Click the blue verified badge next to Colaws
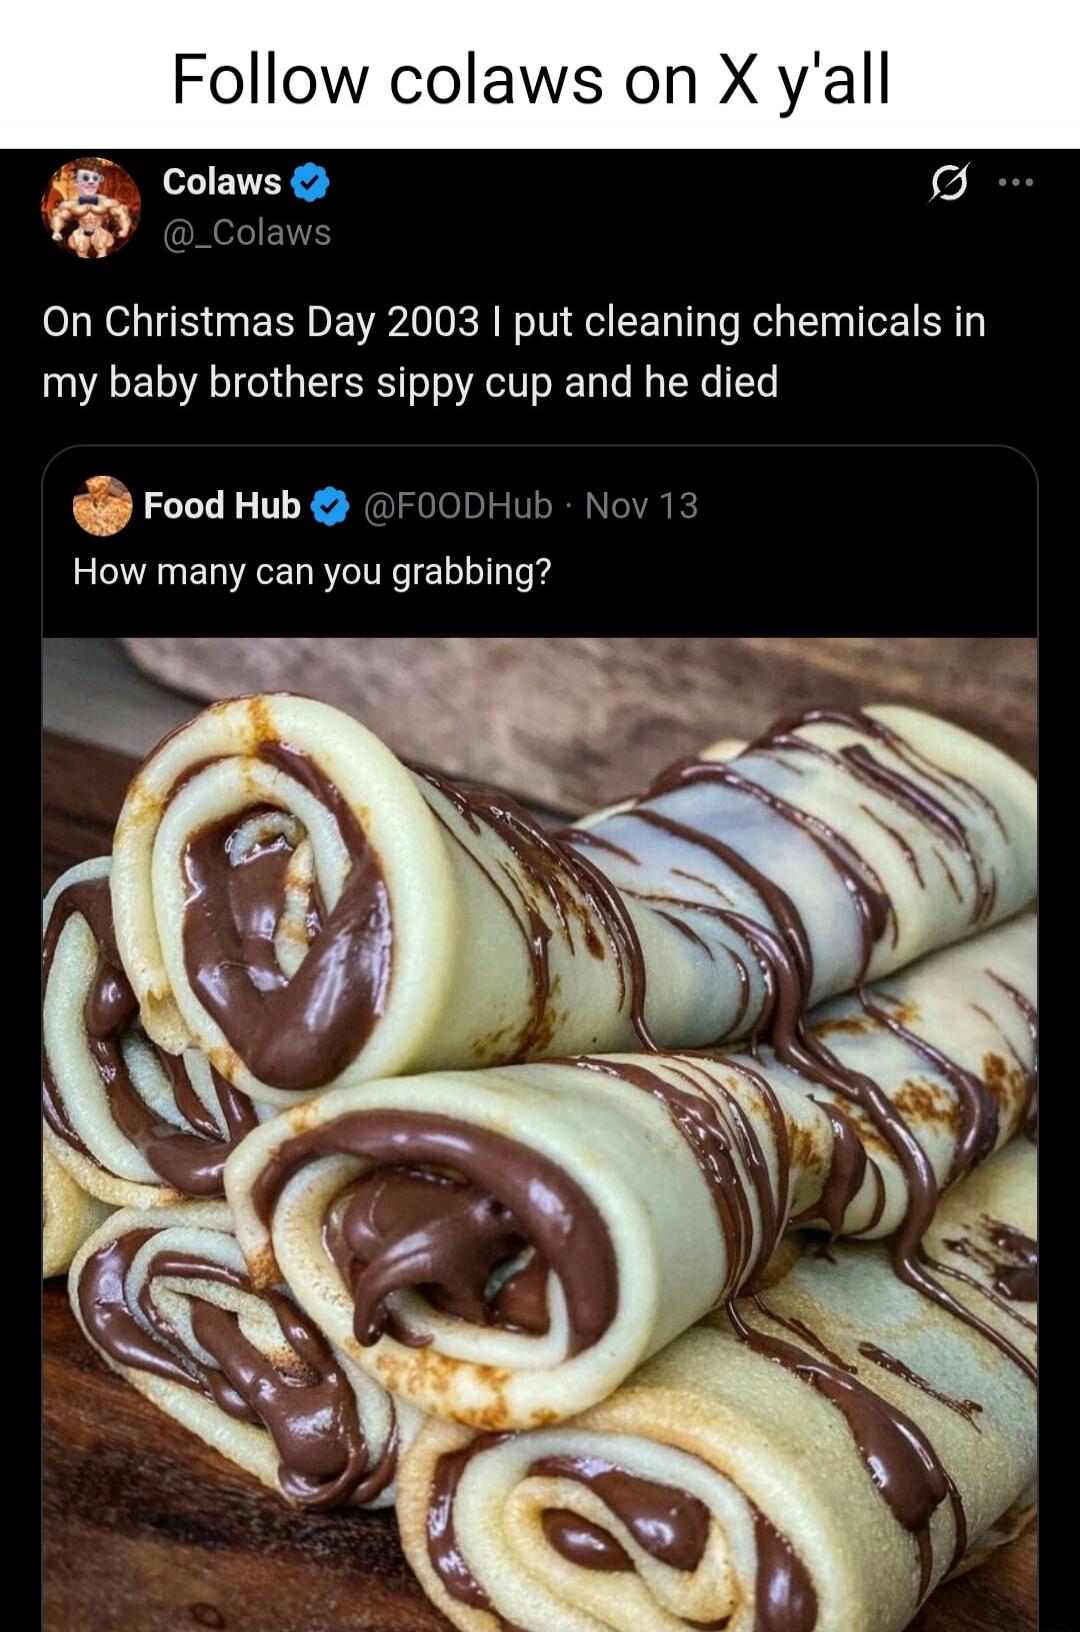1080x1632 pixels. (308, 182)
